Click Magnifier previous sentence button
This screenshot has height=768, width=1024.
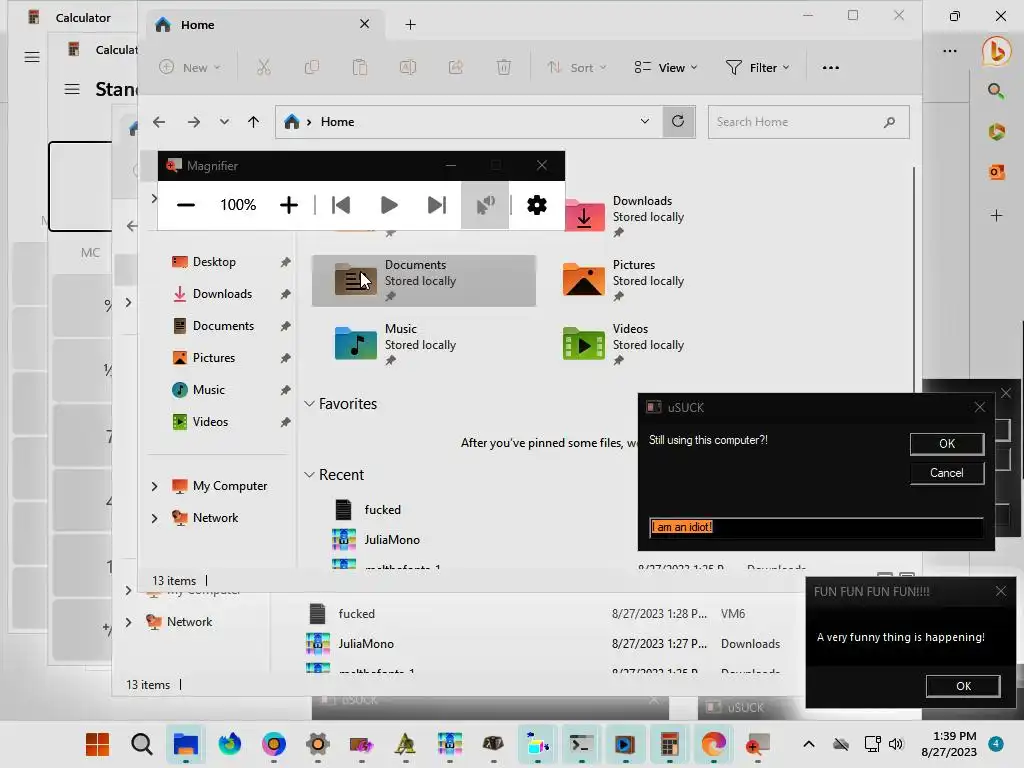coord(341,205)
